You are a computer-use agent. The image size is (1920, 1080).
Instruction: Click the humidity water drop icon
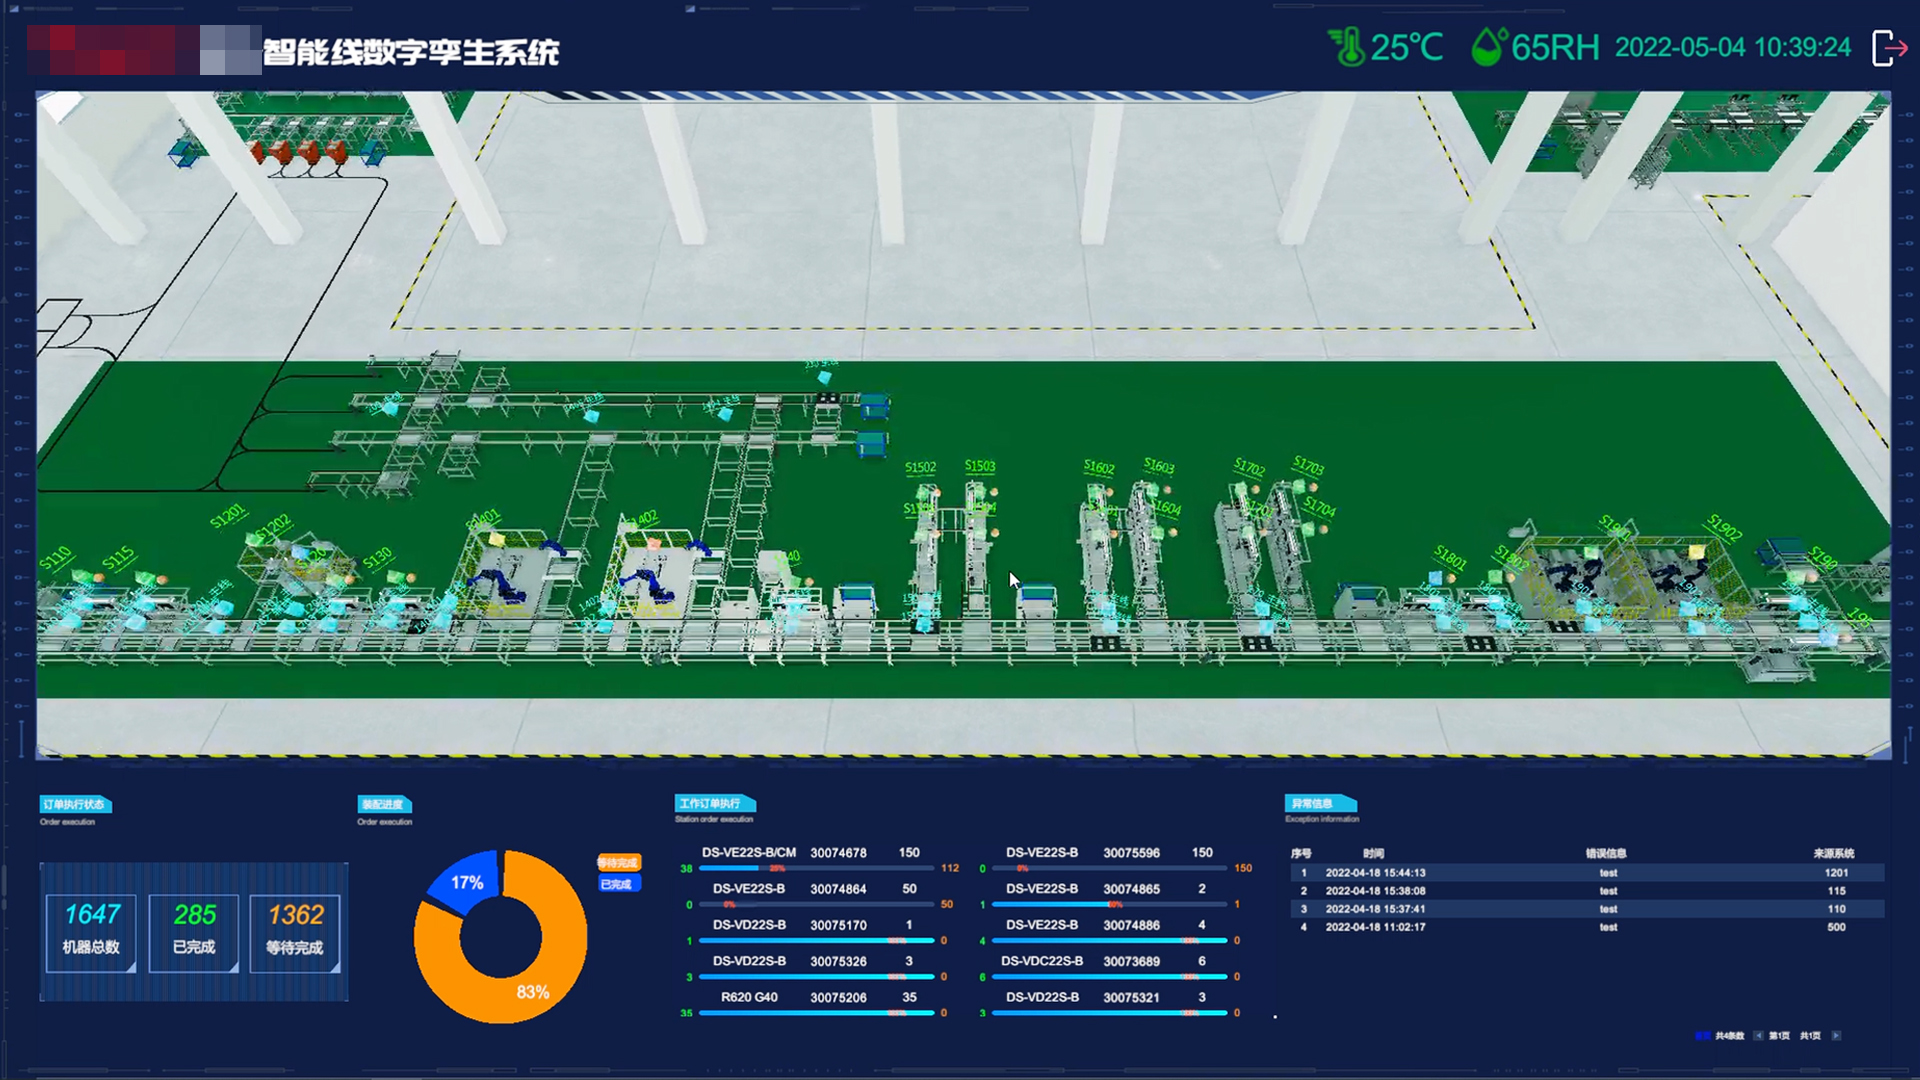(1488, 47)
